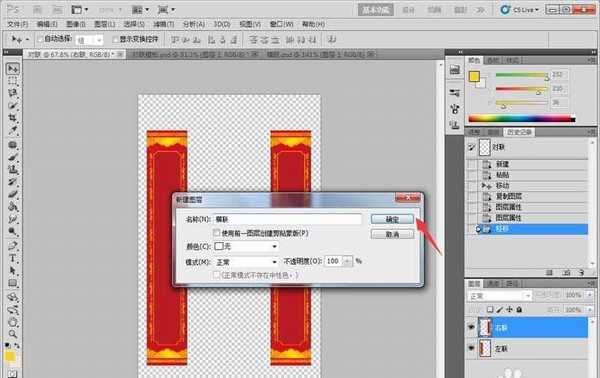This screenshot has height=378, width=600.
Task: Select the Dodge tool
Action: [x=13, y=231]
